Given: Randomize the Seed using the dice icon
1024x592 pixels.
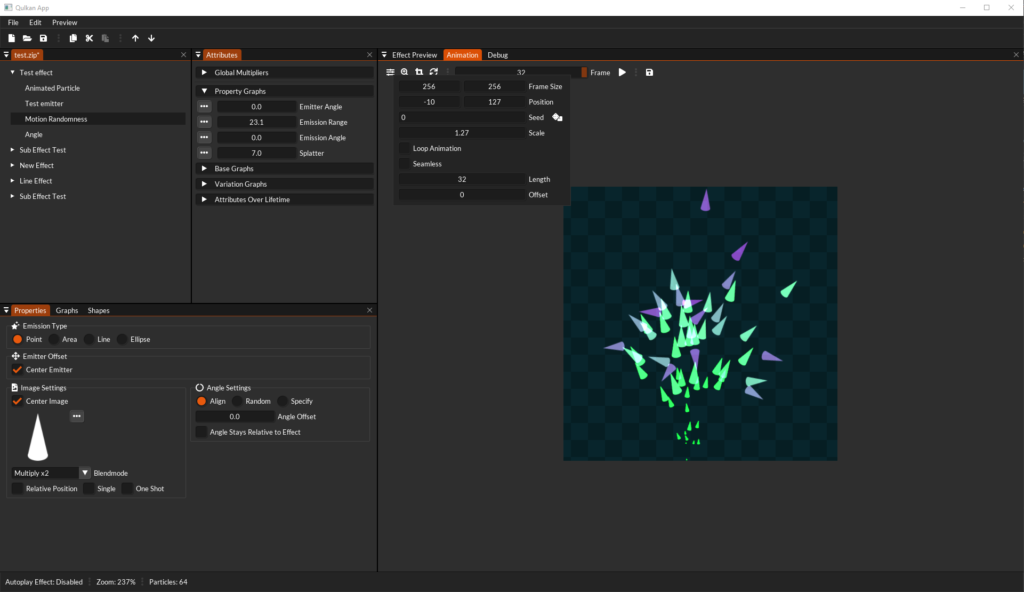Looking at the screenshot, I should tap(557, 117).
